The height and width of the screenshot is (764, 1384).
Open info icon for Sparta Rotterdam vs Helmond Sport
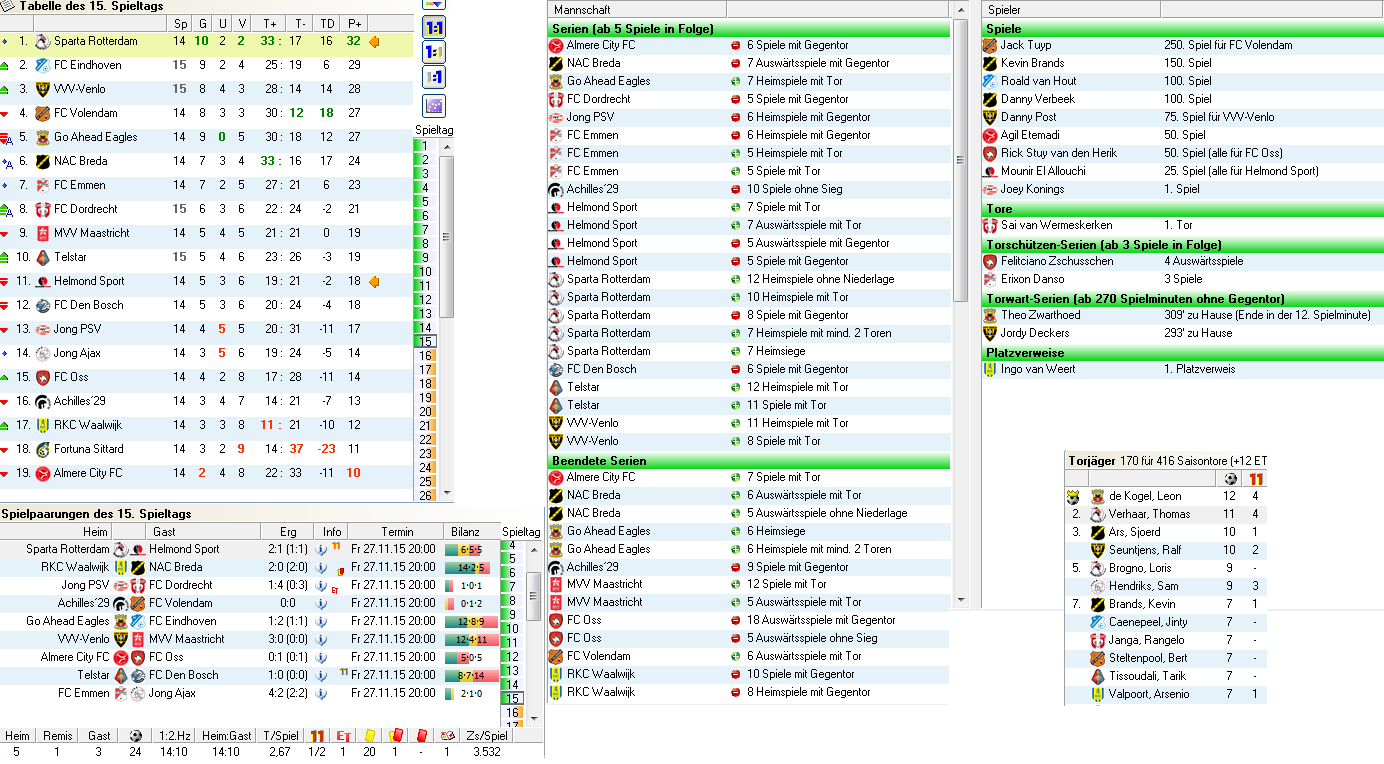pyautogui.click(x=320, y=549)
